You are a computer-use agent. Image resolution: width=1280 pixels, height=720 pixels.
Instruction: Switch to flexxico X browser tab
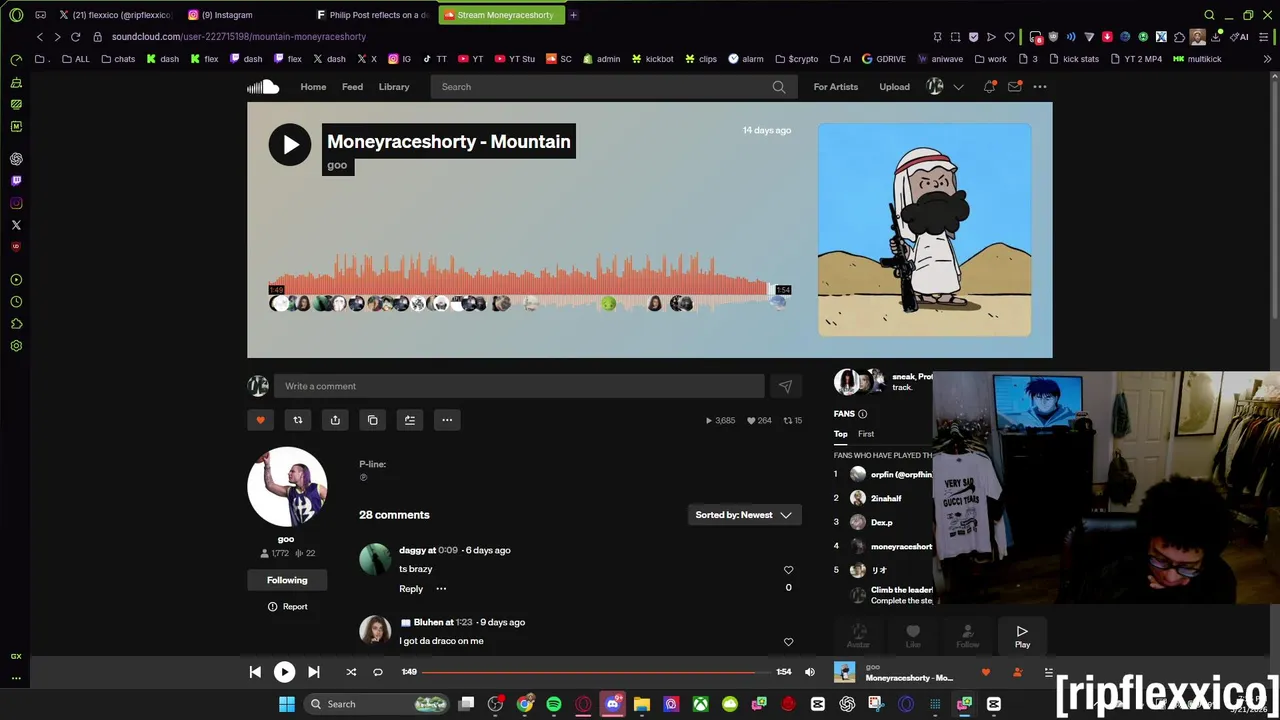(x=115, y=15)
